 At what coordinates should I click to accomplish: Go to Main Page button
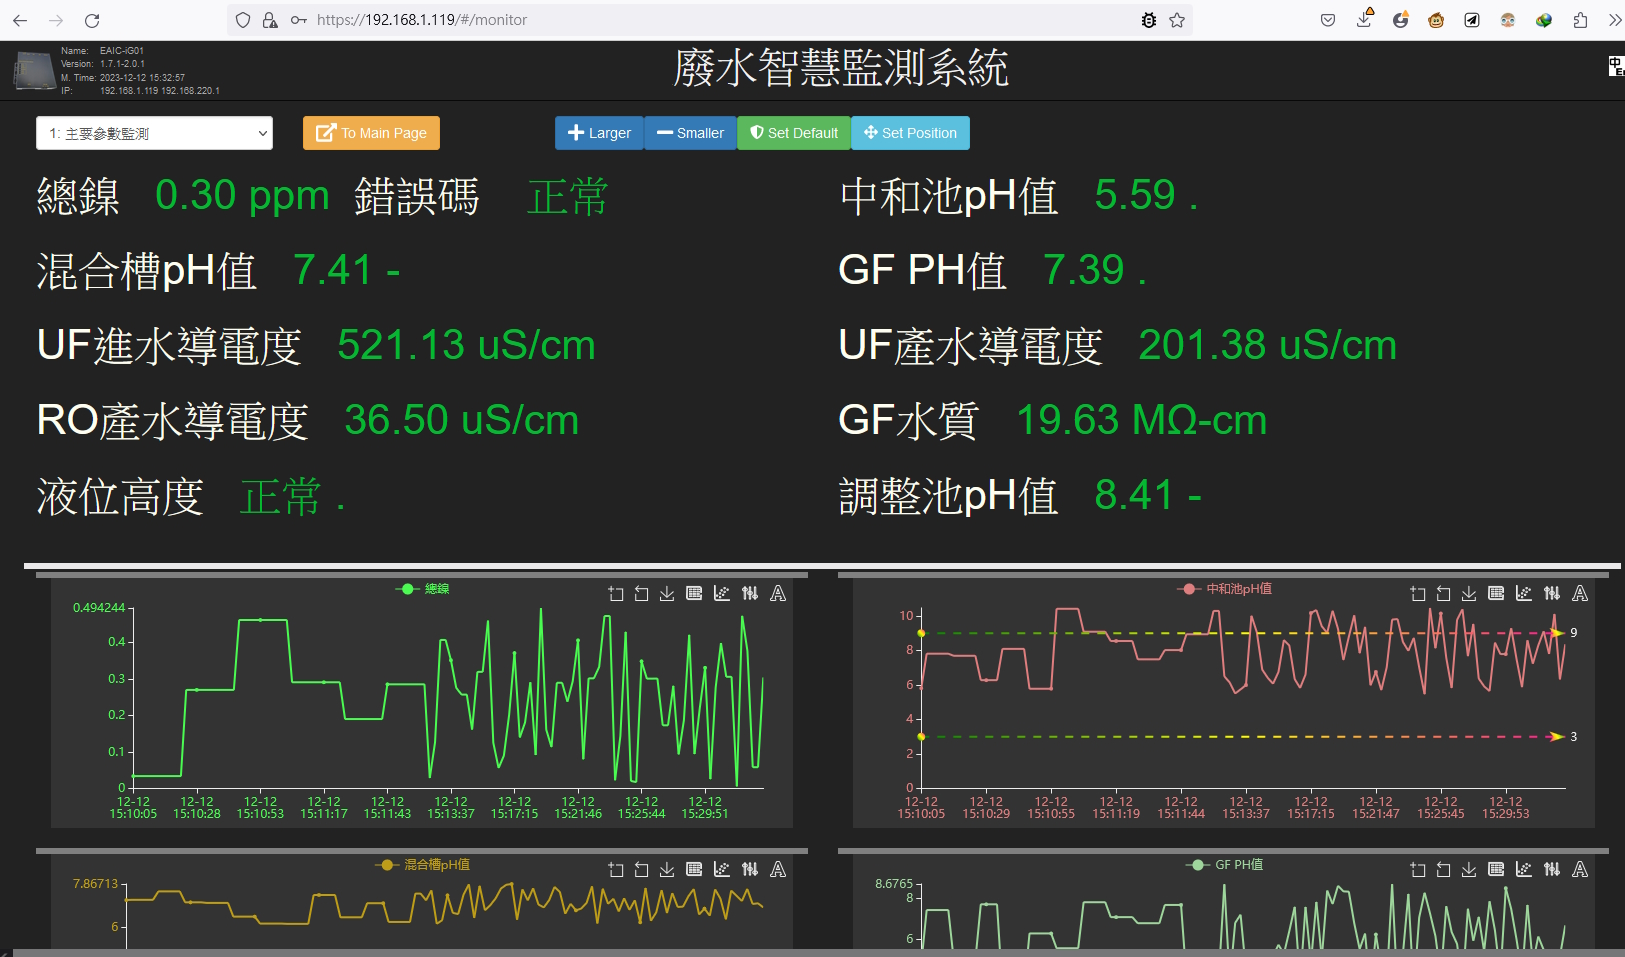[371, 133]
